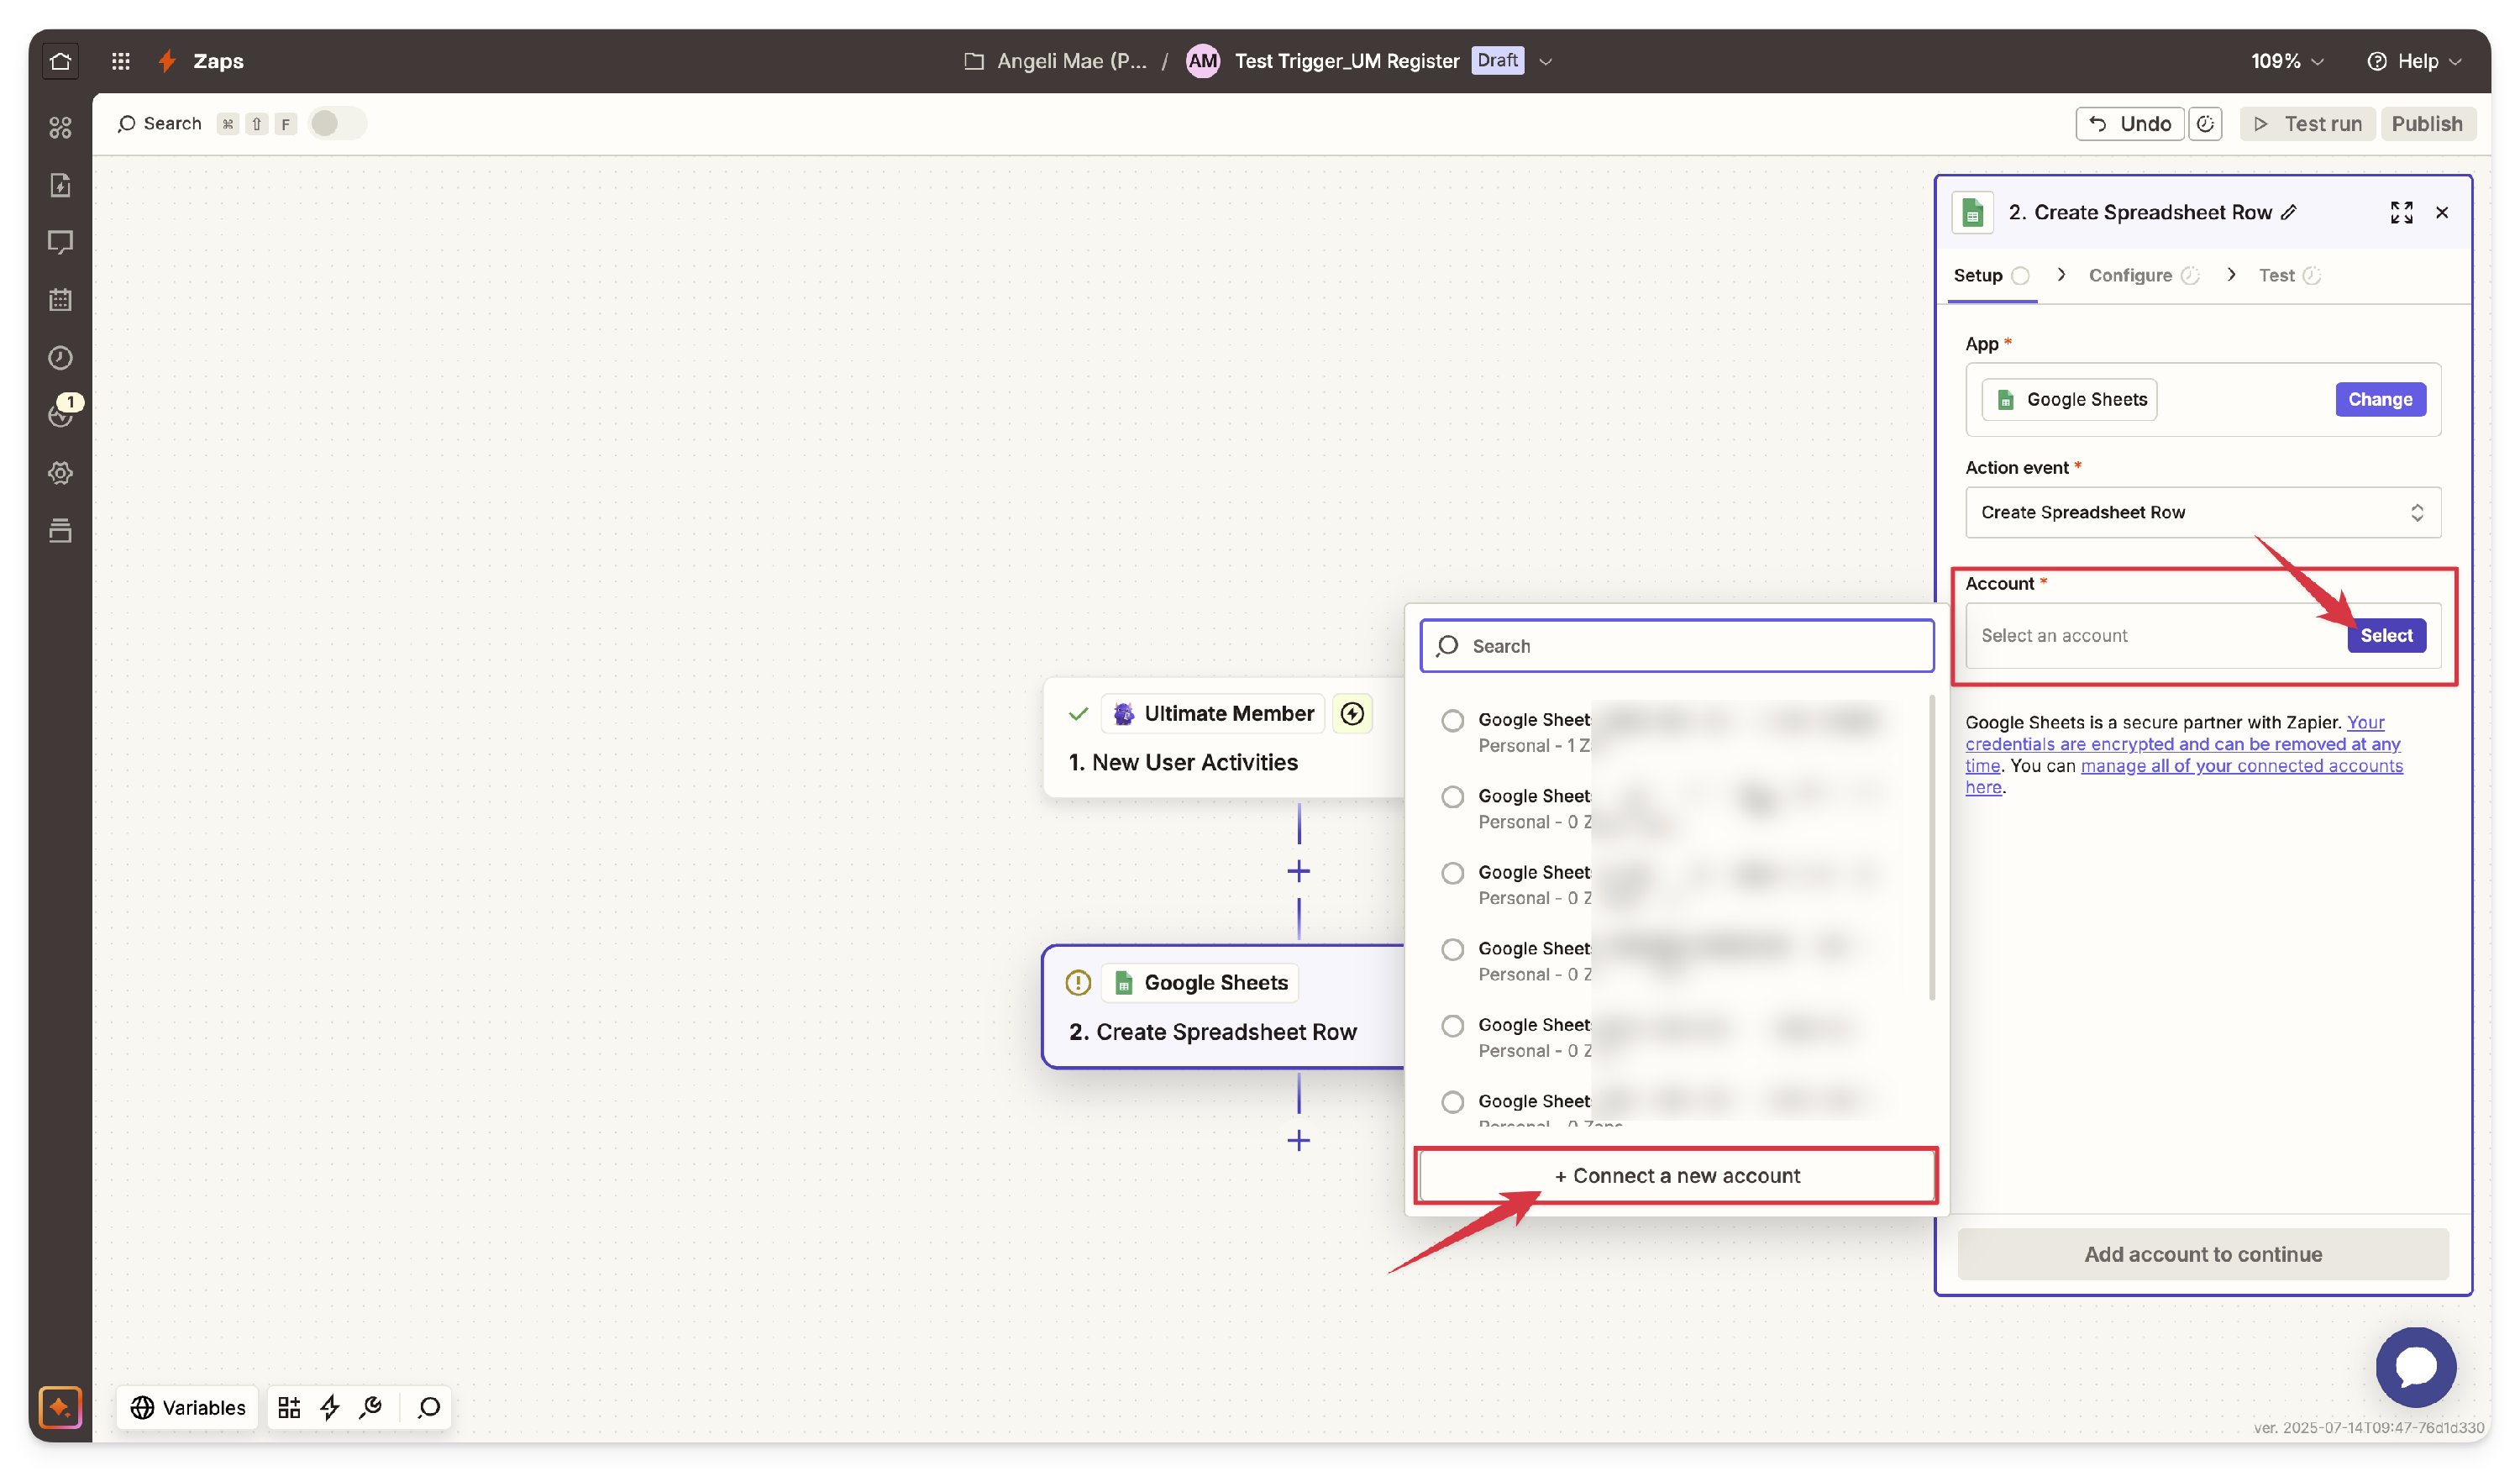Open the add-step grid icon in bottom toolbar

(289, 1407)
